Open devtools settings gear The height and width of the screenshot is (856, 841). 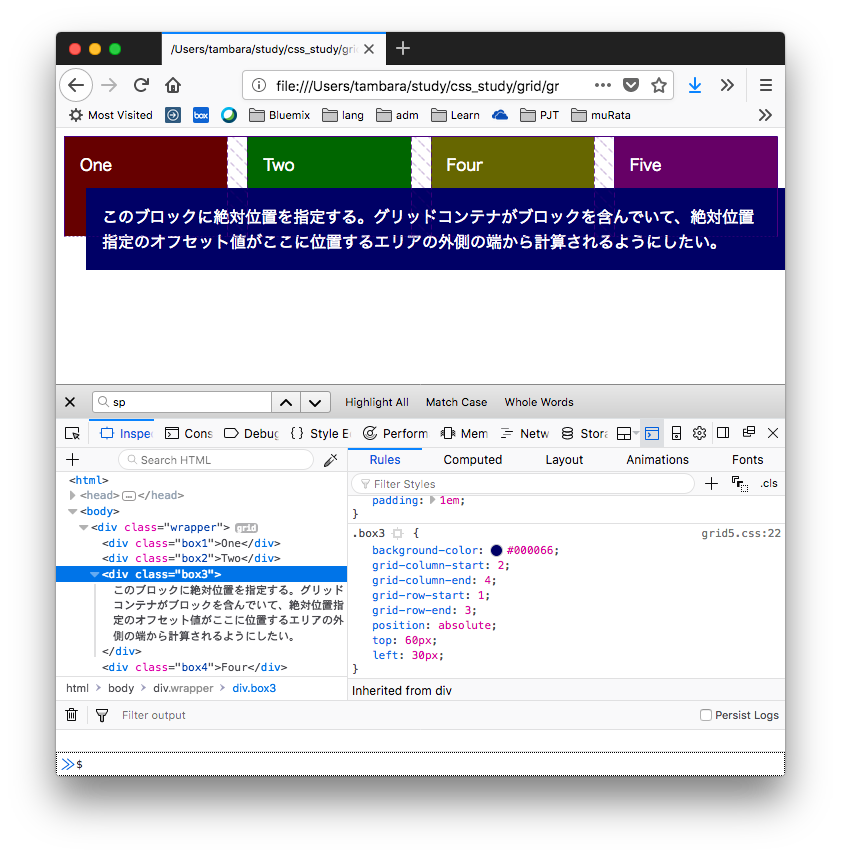point(699,433)
